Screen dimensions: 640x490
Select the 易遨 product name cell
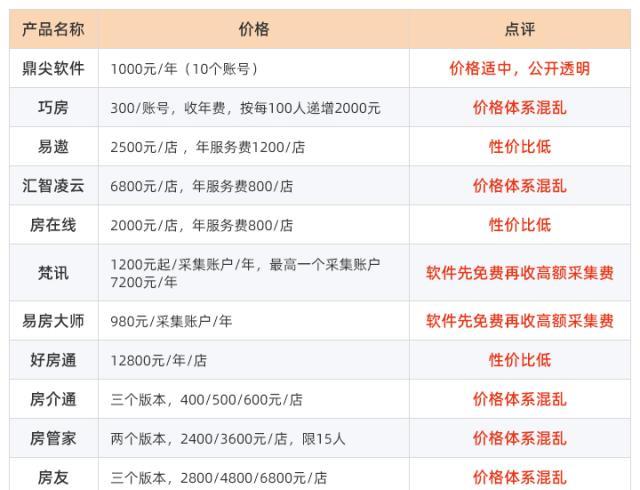53,147
